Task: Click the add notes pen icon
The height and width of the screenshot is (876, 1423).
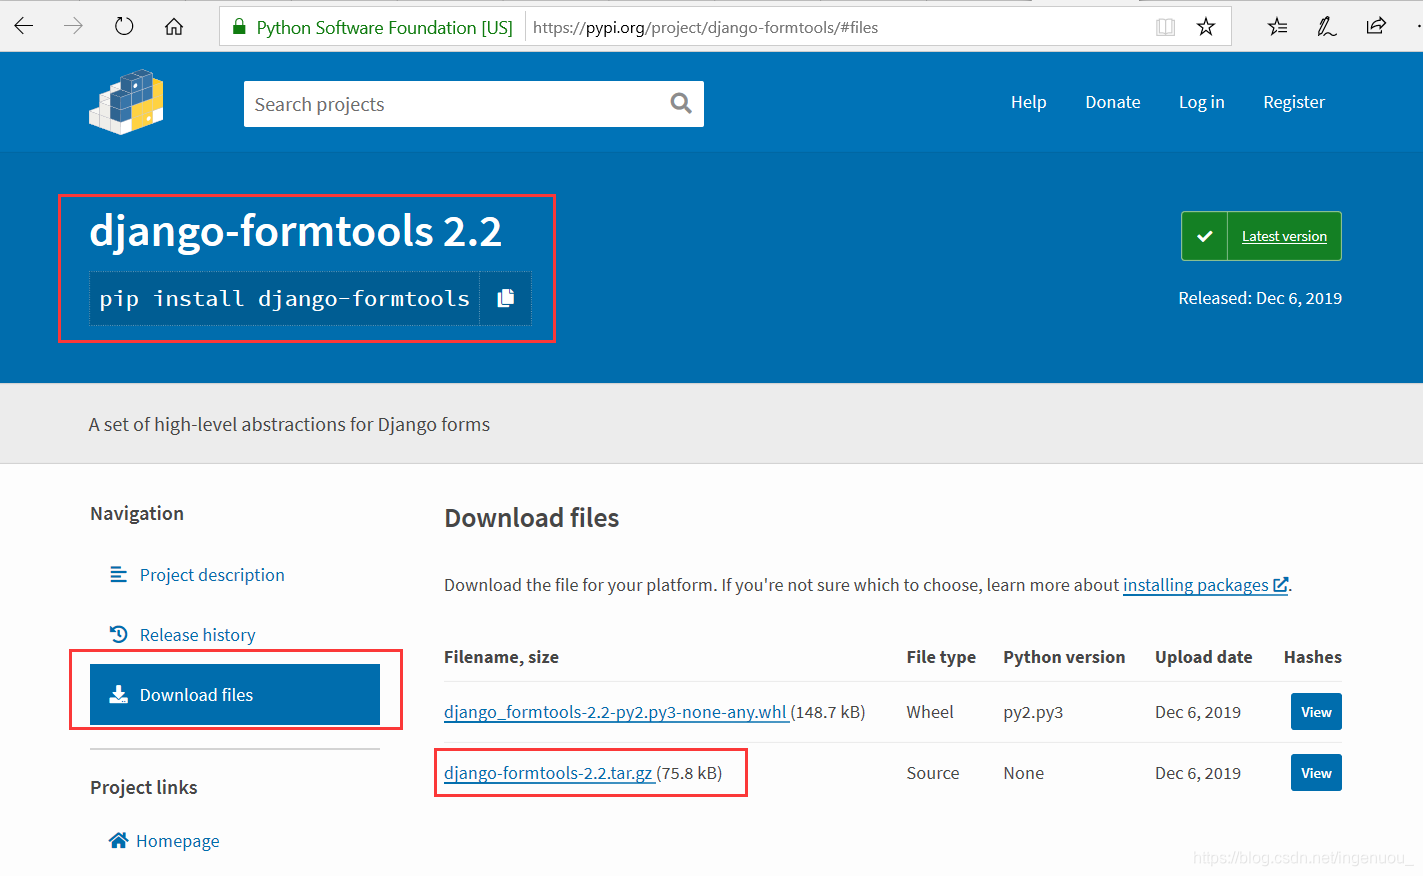Action: [x=1327, y=27]
